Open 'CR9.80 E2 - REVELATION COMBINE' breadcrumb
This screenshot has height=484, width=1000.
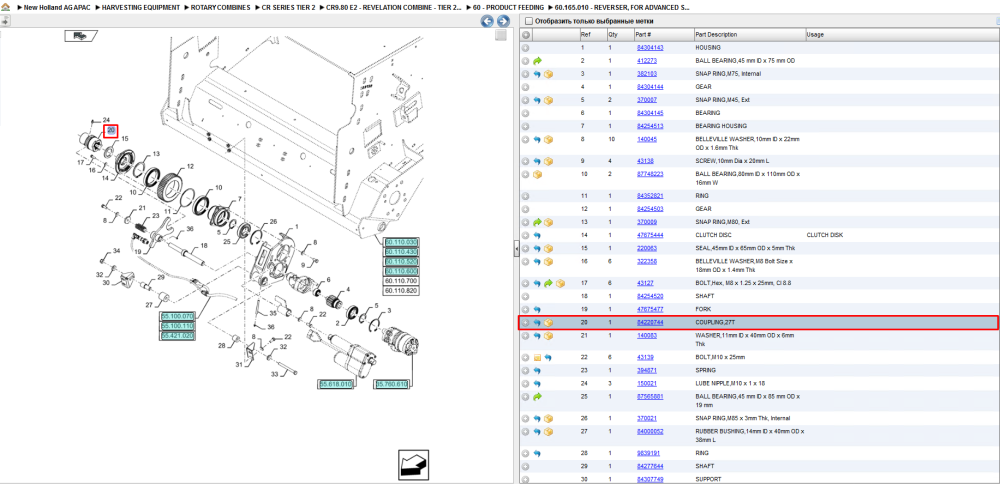(x=393, y=7)
